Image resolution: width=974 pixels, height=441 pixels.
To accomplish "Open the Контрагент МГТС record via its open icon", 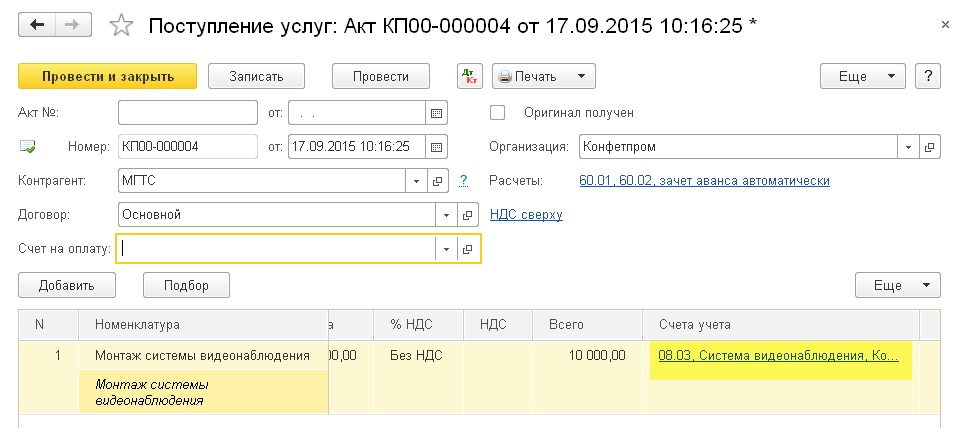I will [437, 181].
